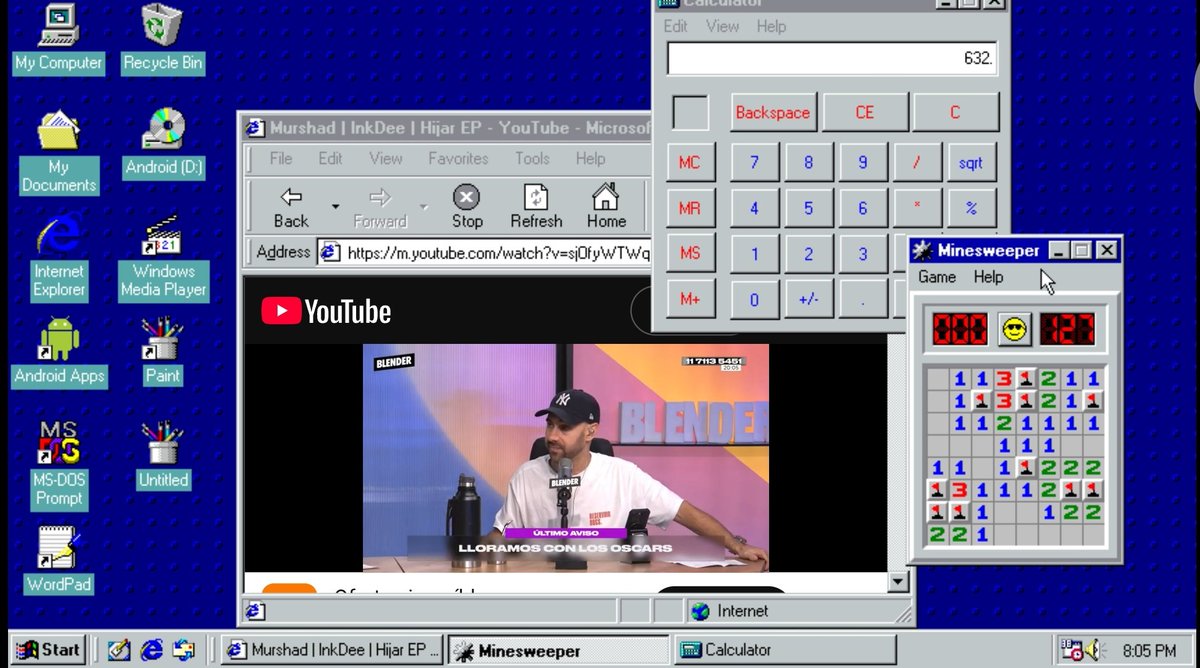Click Back in Internet Explorer toolbar

coord(291,207)
